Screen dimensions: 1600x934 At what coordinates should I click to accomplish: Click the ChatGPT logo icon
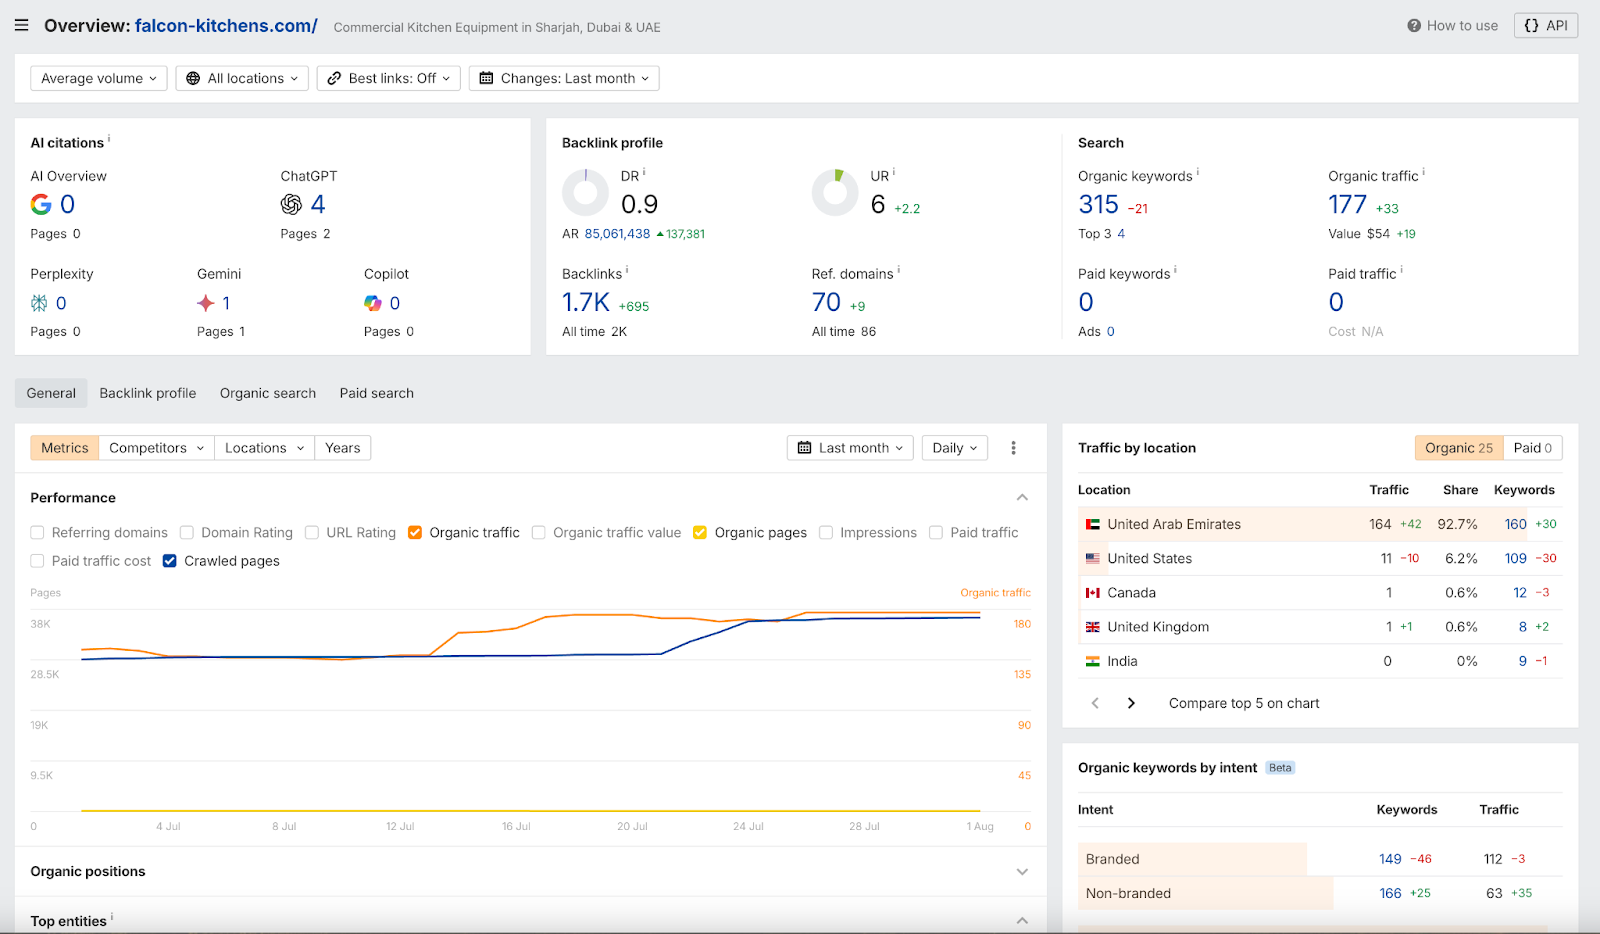291,205
